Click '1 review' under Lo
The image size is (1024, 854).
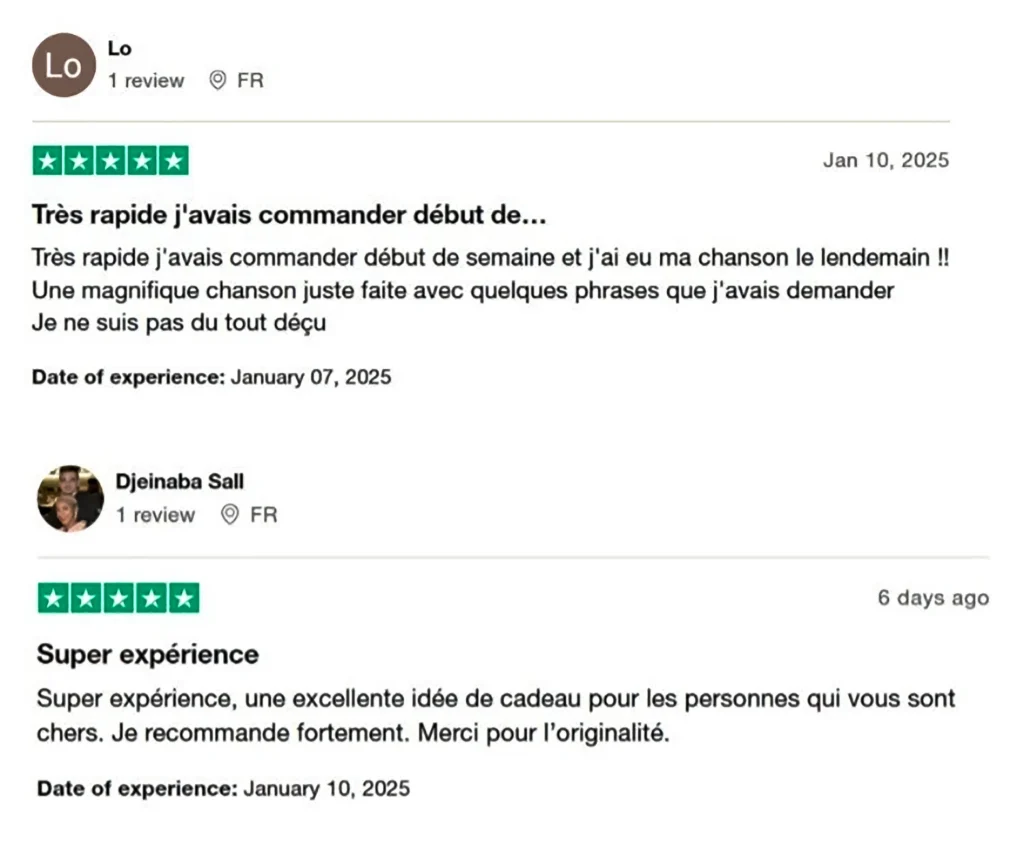(146, 80)
